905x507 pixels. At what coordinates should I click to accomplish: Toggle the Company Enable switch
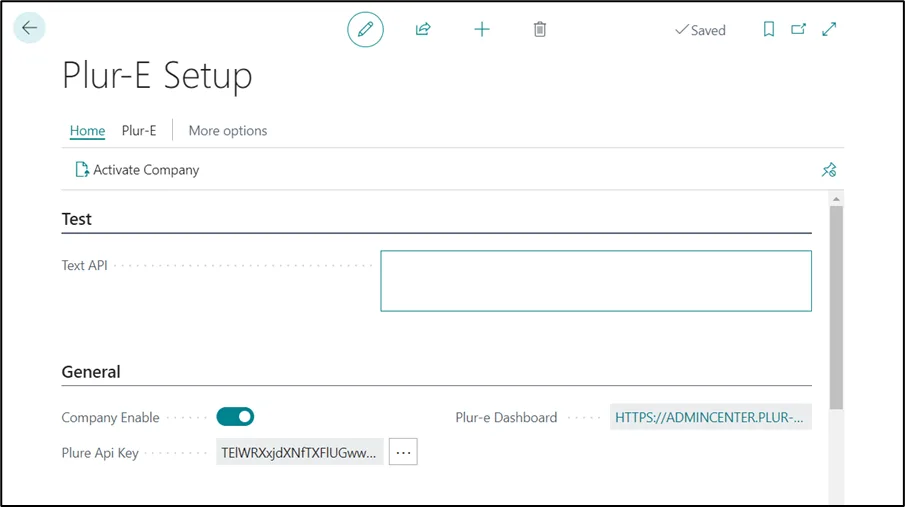(235, 417)
